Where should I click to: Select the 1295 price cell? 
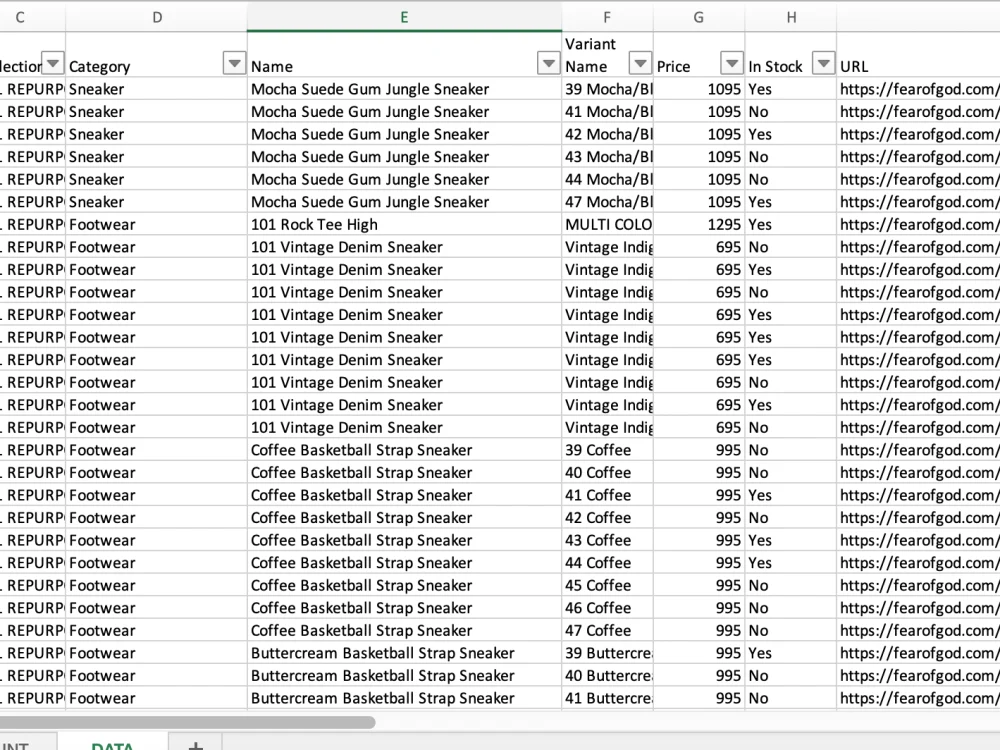pos(699,224)
